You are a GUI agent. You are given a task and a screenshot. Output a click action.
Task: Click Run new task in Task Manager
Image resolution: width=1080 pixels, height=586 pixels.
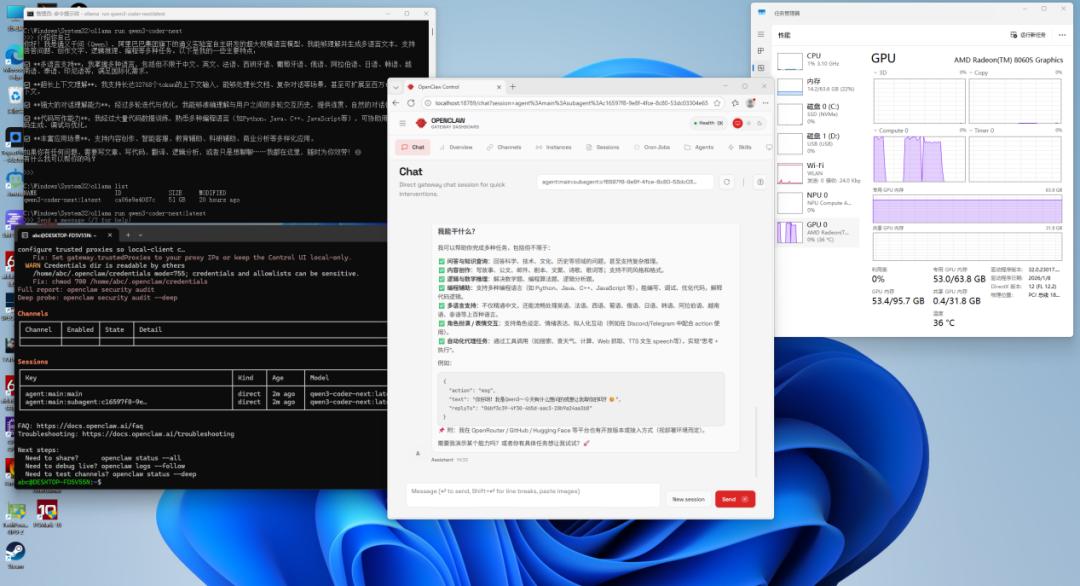(x=1028, y=34)
